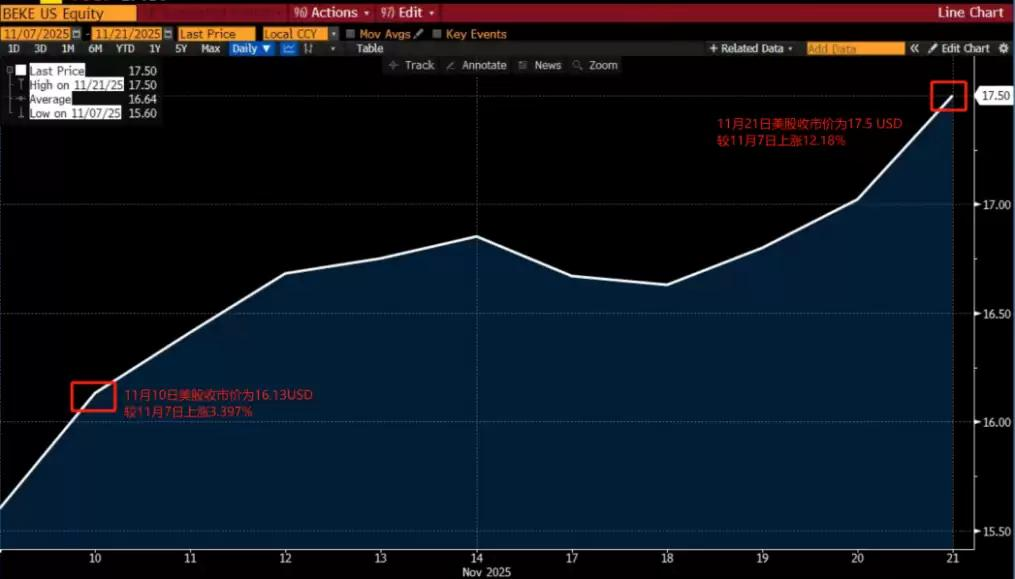Open the Edit menu
1015x579 pixels.
coord(410,13)
